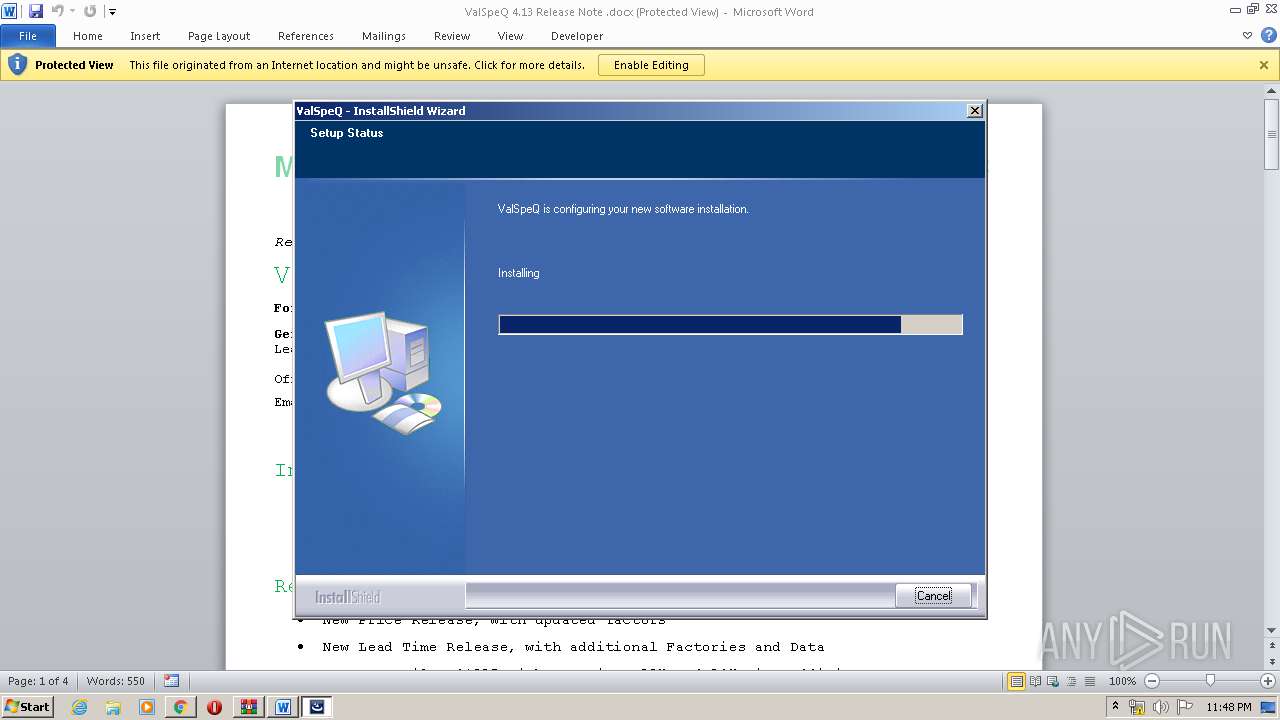Click the 'Words: 550' count in status bar

(x=116, y=681)
